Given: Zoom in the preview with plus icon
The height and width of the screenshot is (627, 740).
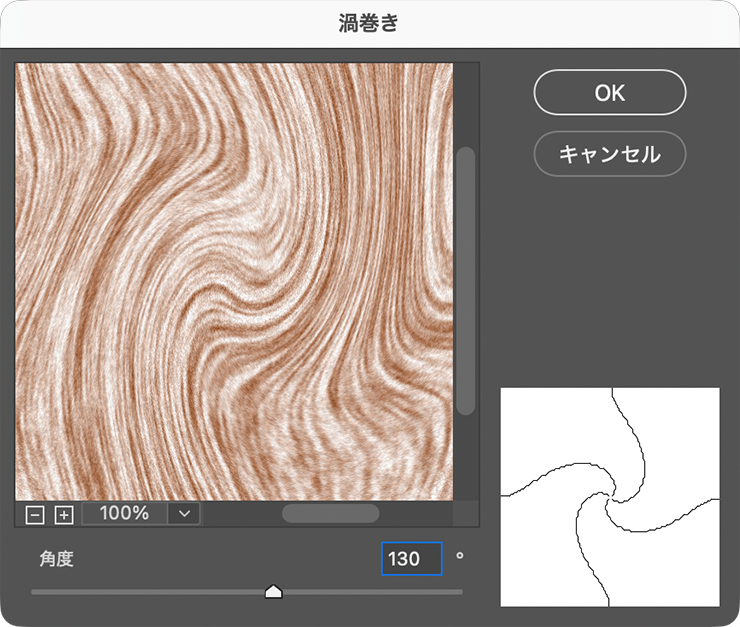Looking at the screenshot, I should click(64, 515).
